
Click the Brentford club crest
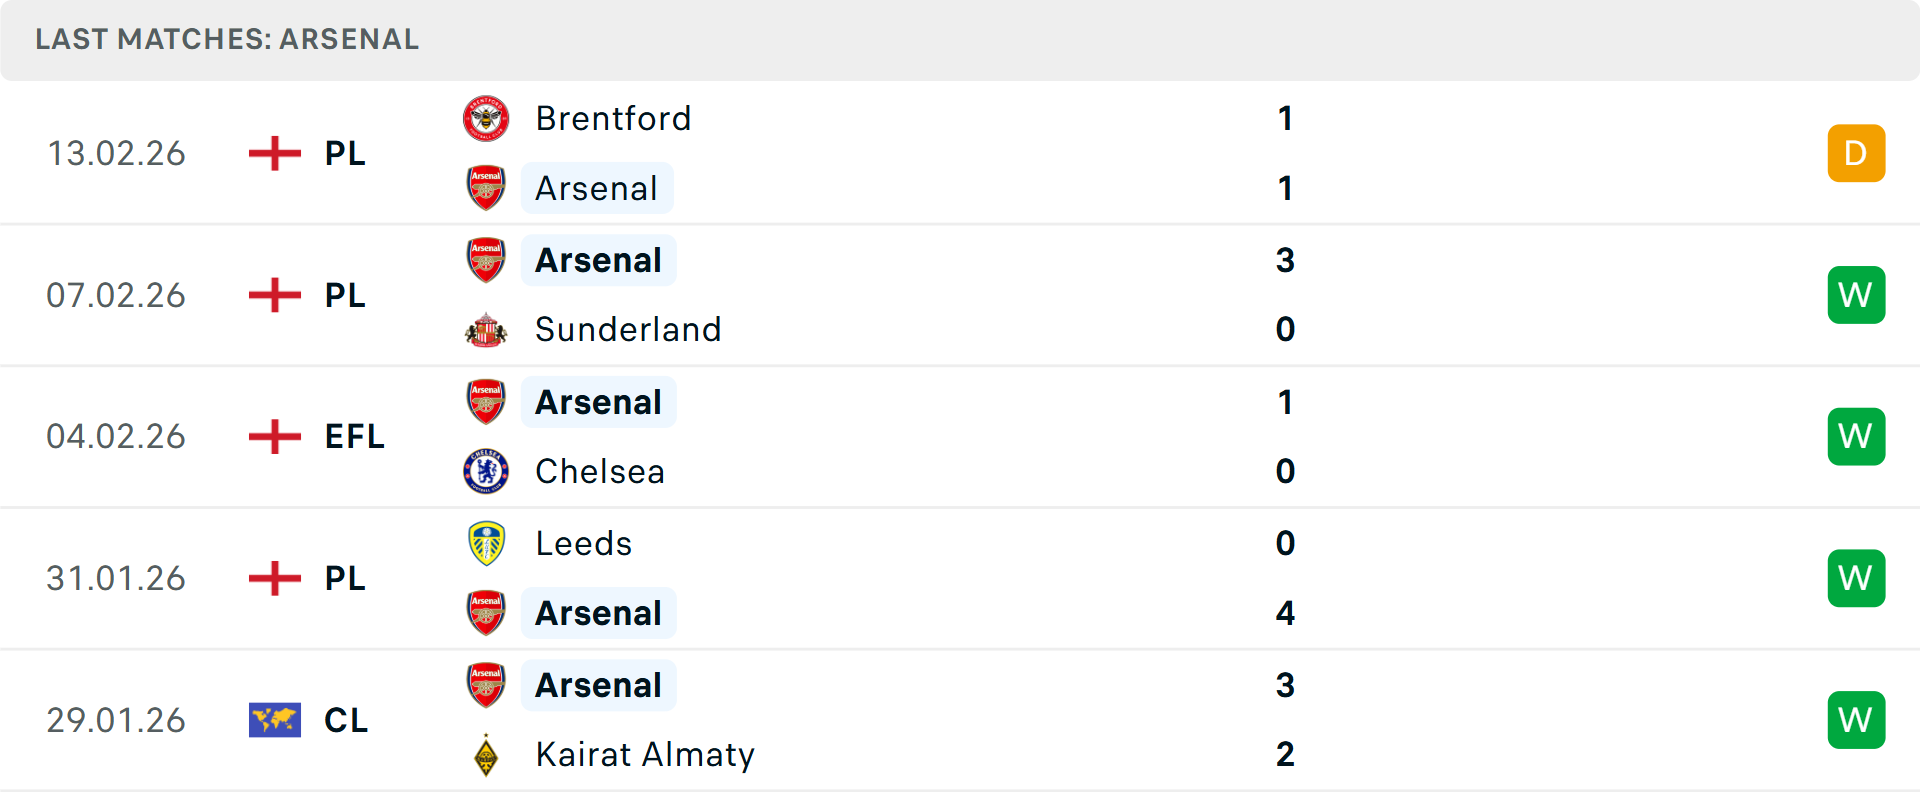[486, 118]
